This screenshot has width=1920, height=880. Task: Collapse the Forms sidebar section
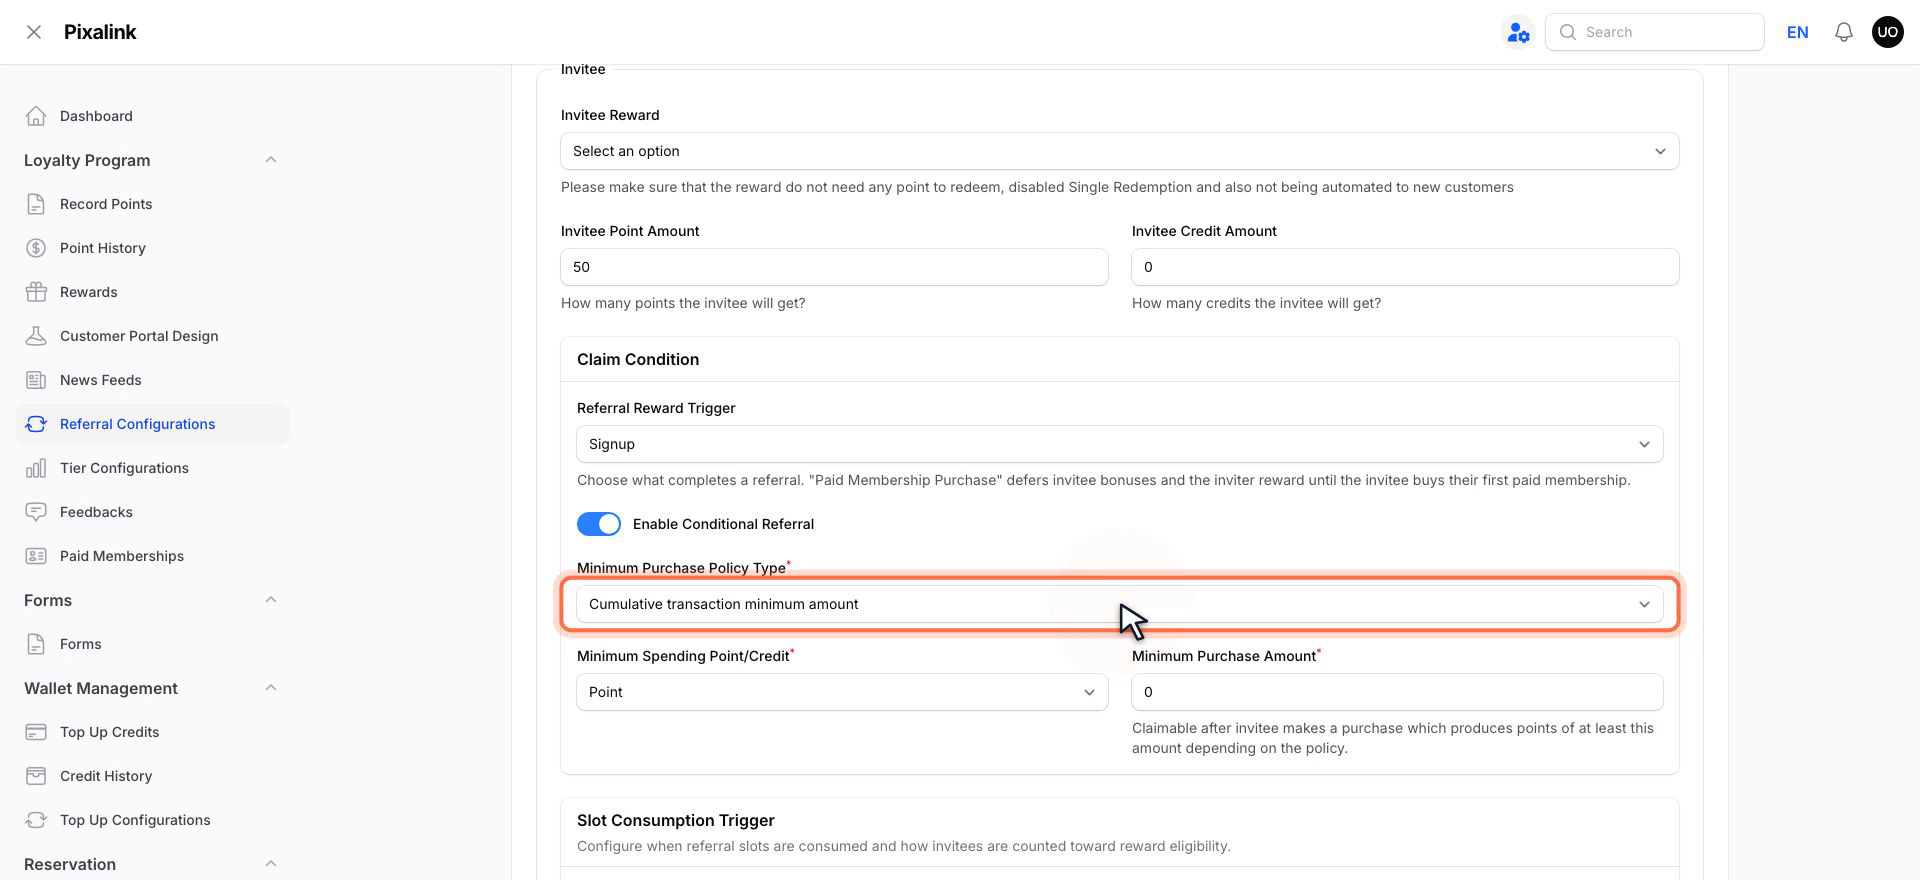(271, 600)
